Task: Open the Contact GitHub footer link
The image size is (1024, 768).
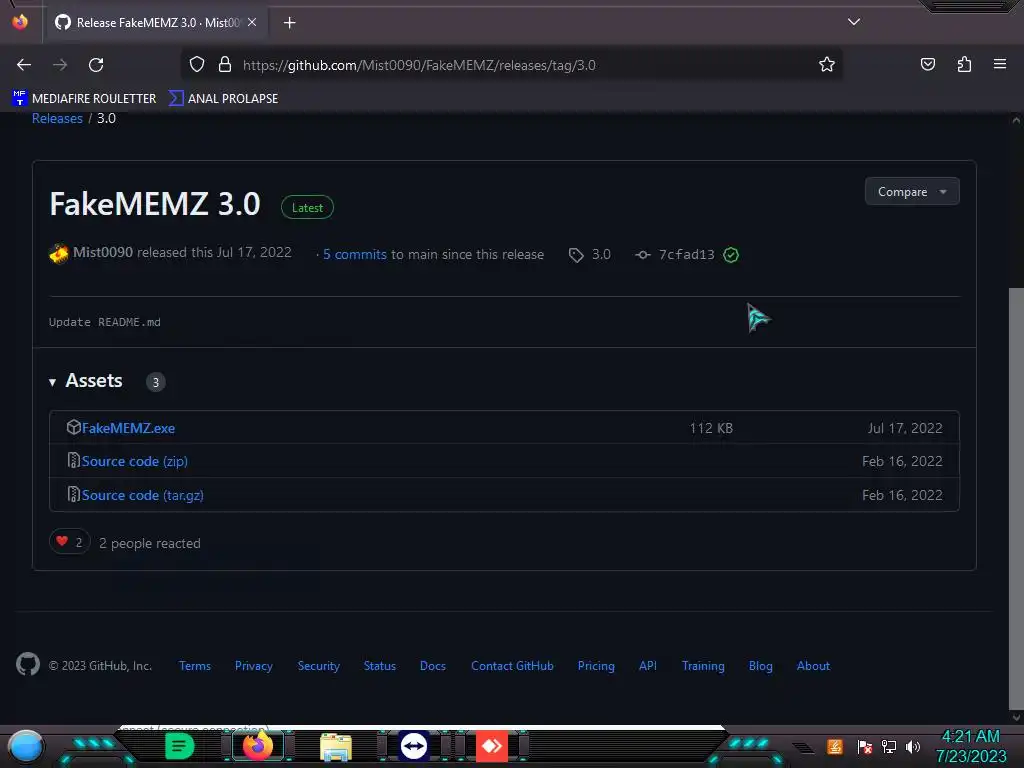Action: [512, 666]
